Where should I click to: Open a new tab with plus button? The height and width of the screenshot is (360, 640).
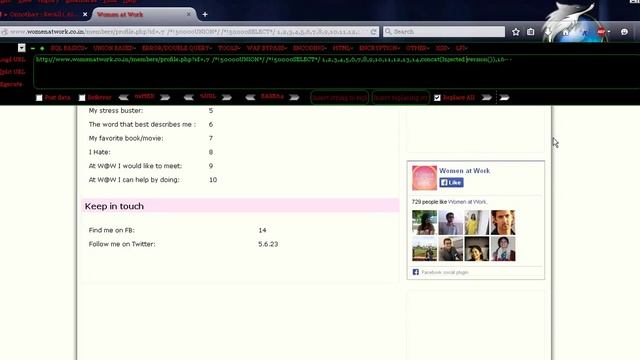[x=205, y=14]
